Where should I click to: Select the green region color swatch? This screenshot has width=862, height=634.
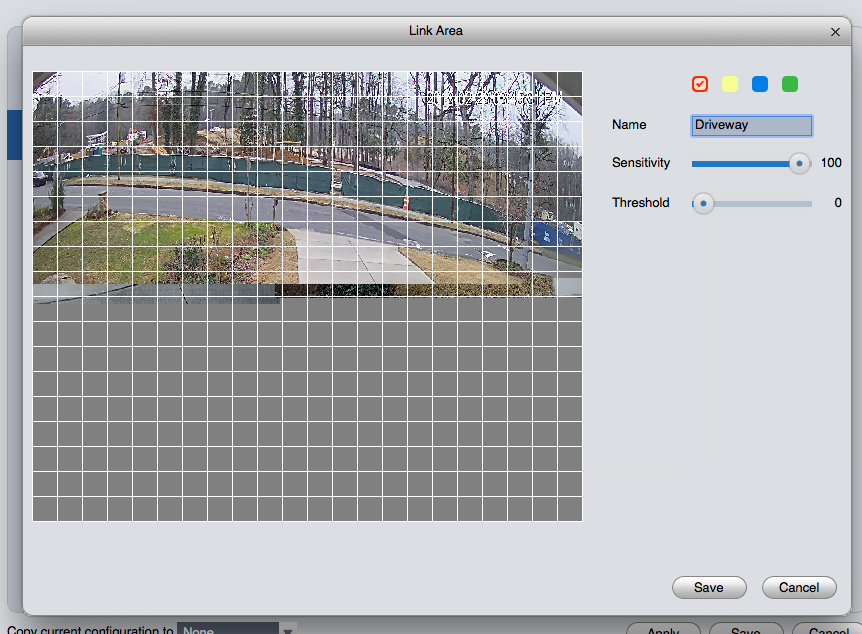pyautogui.click(x=790, y=84)
